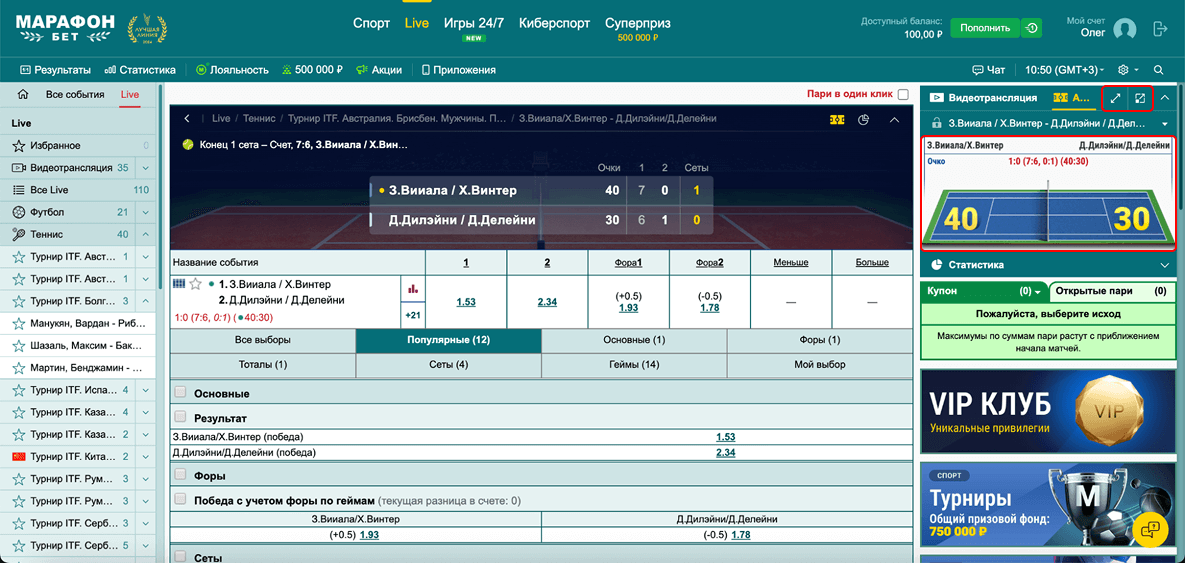Open the search magnifier icon
Viewport: 1185px width, 563px height.
[x=1159, y=70]
